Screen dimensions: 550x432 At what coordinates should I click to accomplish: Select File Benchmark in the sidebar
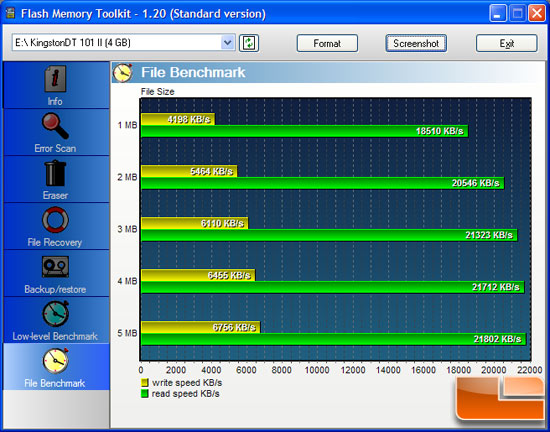click(56, 367)
